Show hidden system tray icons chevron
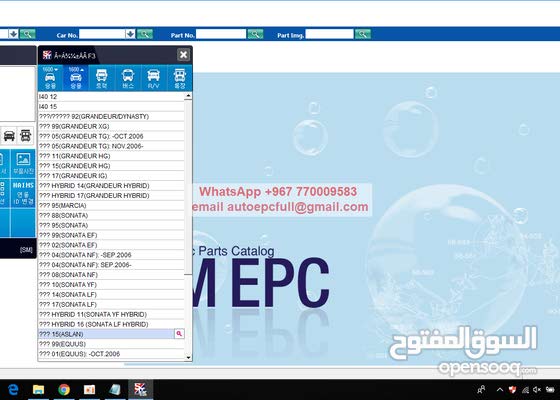 [500, 390]
